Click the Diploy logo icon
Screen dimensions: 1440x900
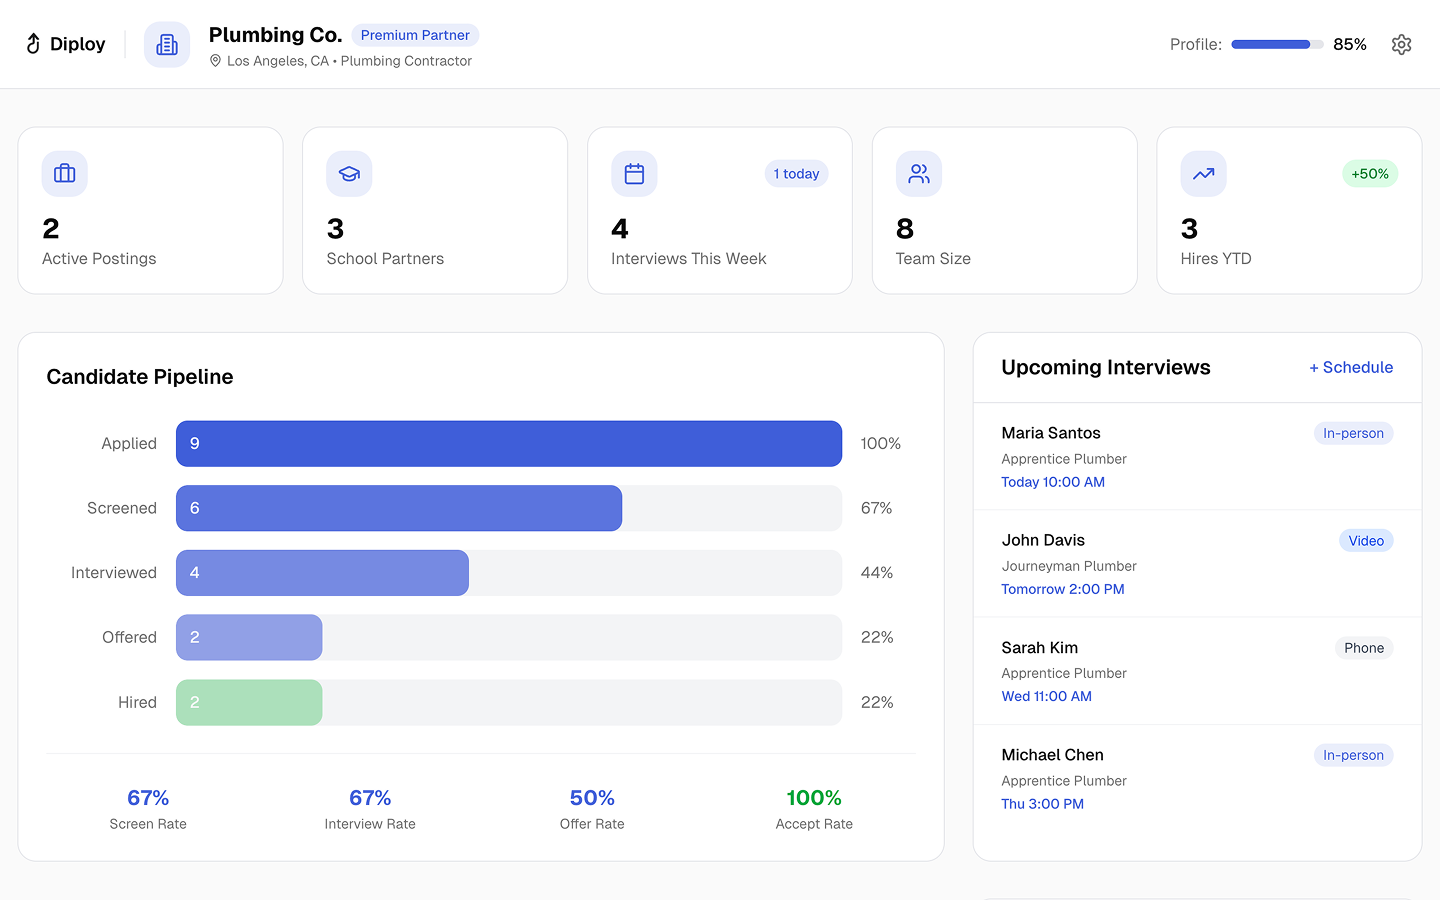(x=33, y=44)
